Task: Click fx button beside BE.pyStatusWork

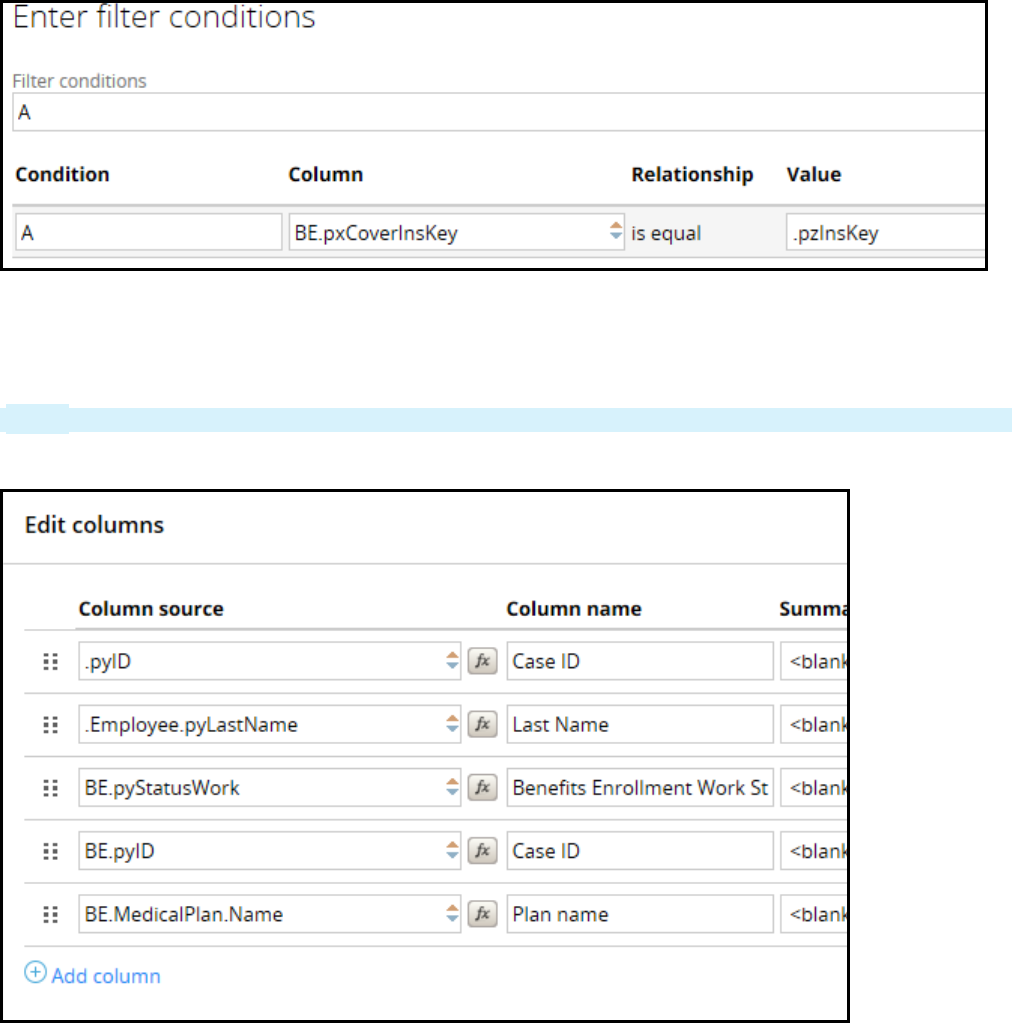Action: pyautogui.click(x=482, y=788)
